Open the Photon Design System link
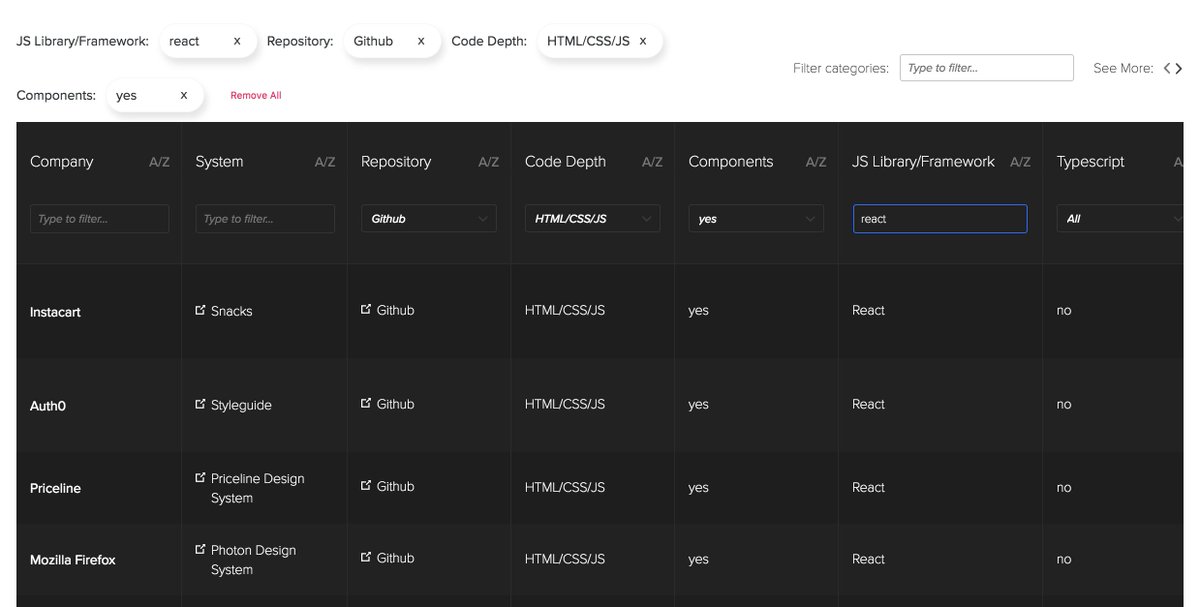This screenshot has height=607, width=1200. 246,560
